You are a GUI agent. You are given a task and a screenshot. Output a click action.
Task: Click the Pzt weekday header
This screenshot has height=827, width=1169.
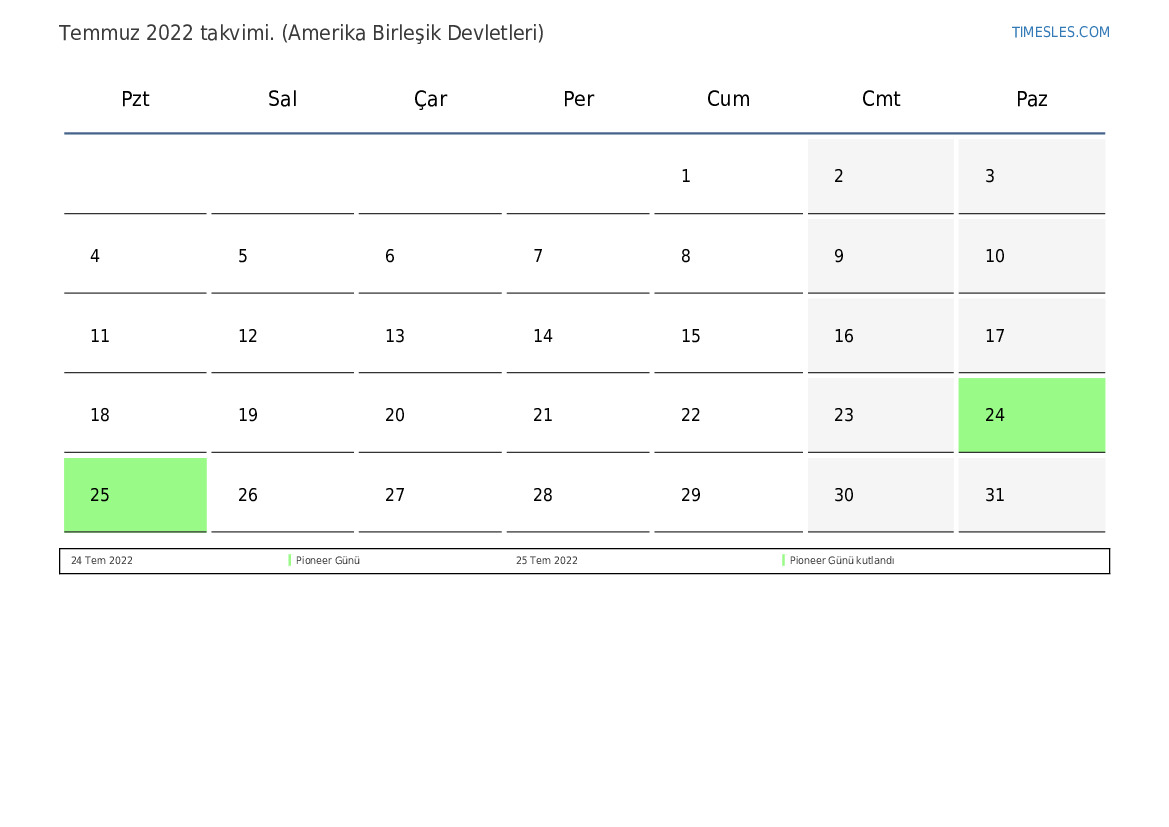tap(135, 99)
